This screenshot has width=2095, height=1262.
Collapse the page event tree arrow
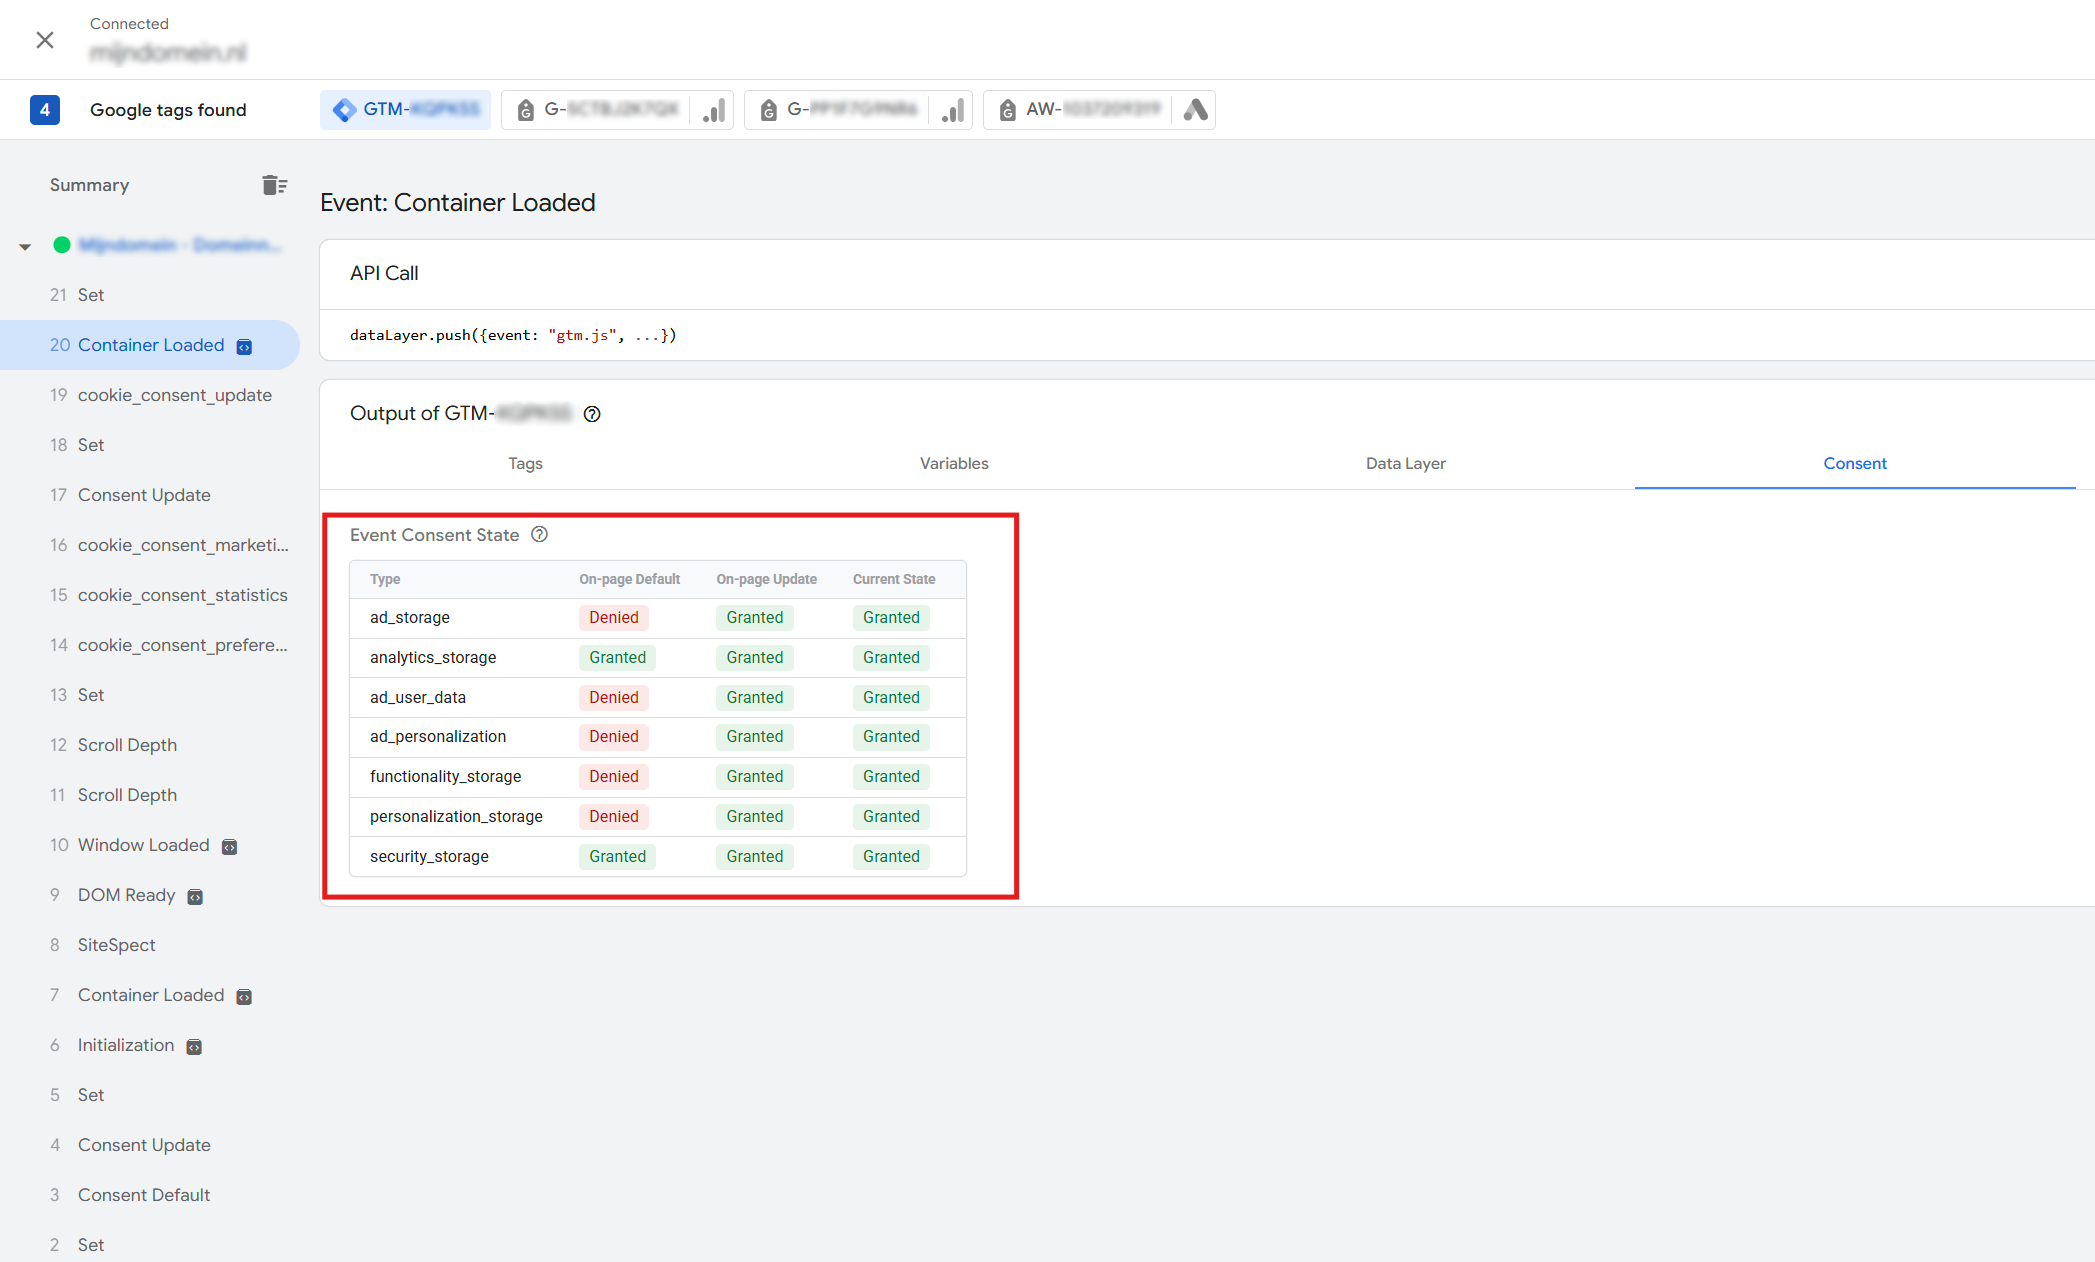[x=25, y=246]
